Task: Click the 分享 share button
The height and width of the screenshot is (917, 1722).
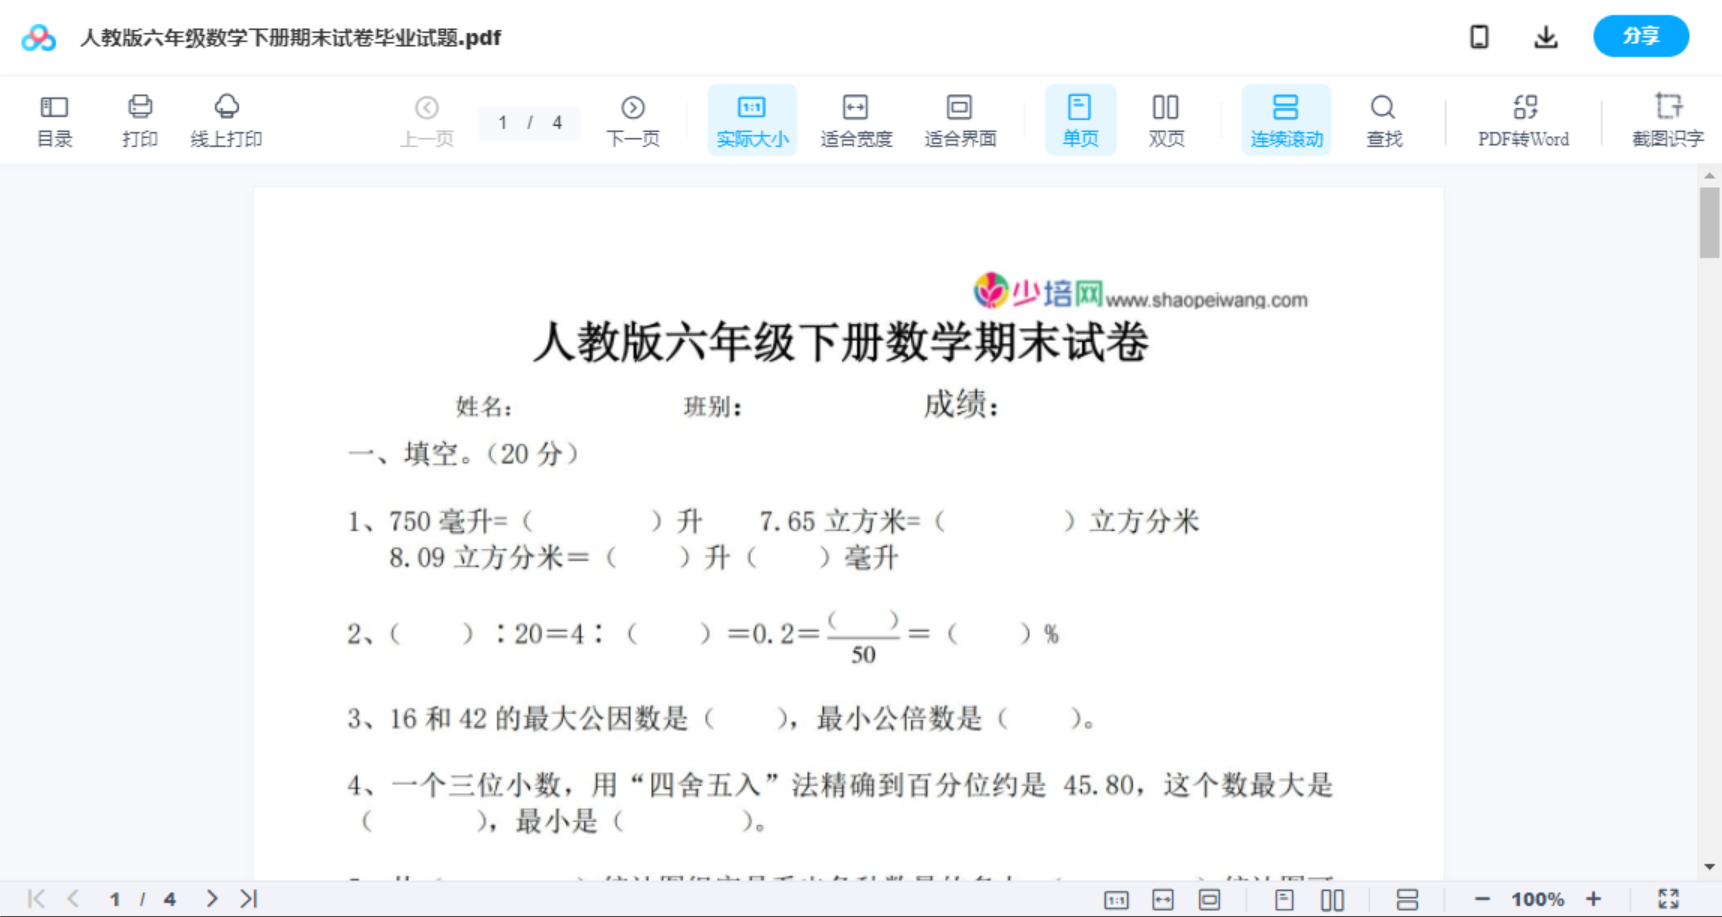Action: tap(1640, 35)
